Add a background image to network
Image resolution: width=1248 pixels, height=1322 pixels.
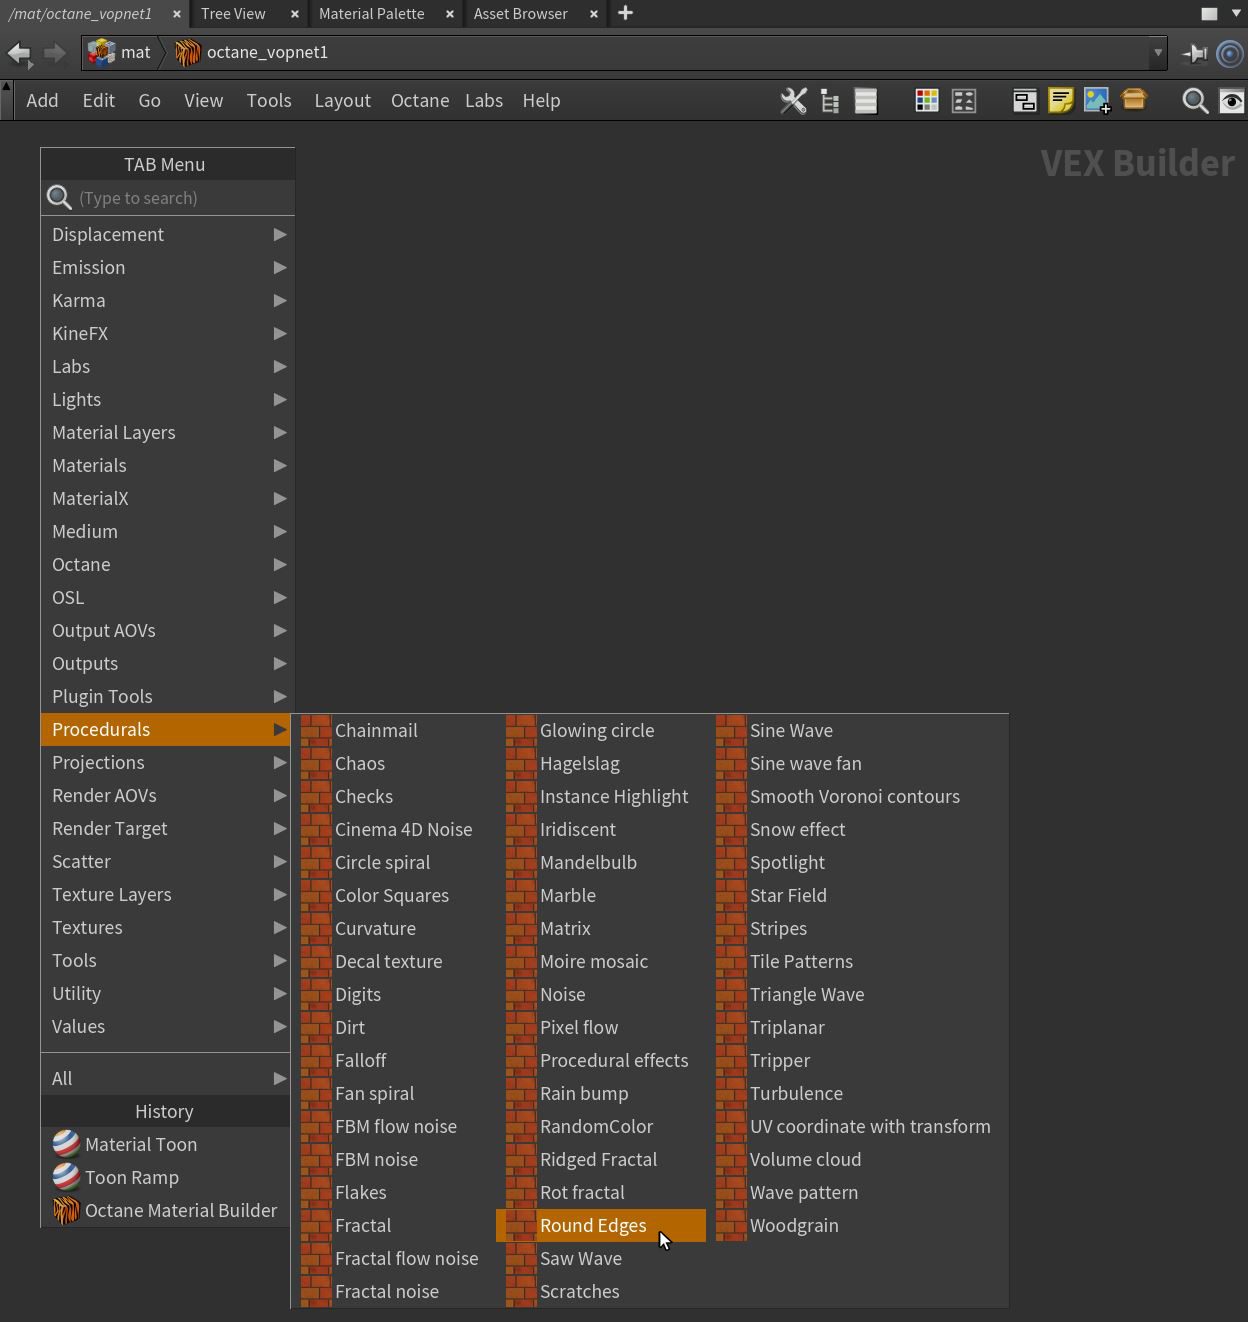click(1097, 101)
